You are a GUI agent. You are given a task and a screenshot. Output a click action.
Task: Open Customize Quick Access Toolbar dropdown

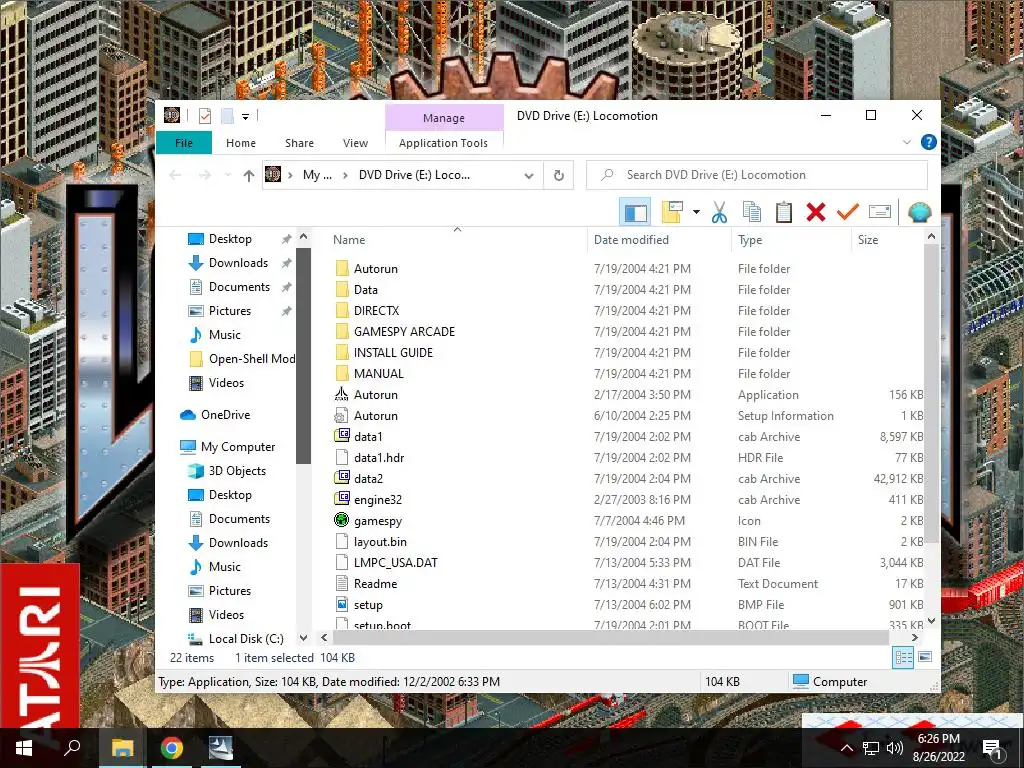point(246,117)
